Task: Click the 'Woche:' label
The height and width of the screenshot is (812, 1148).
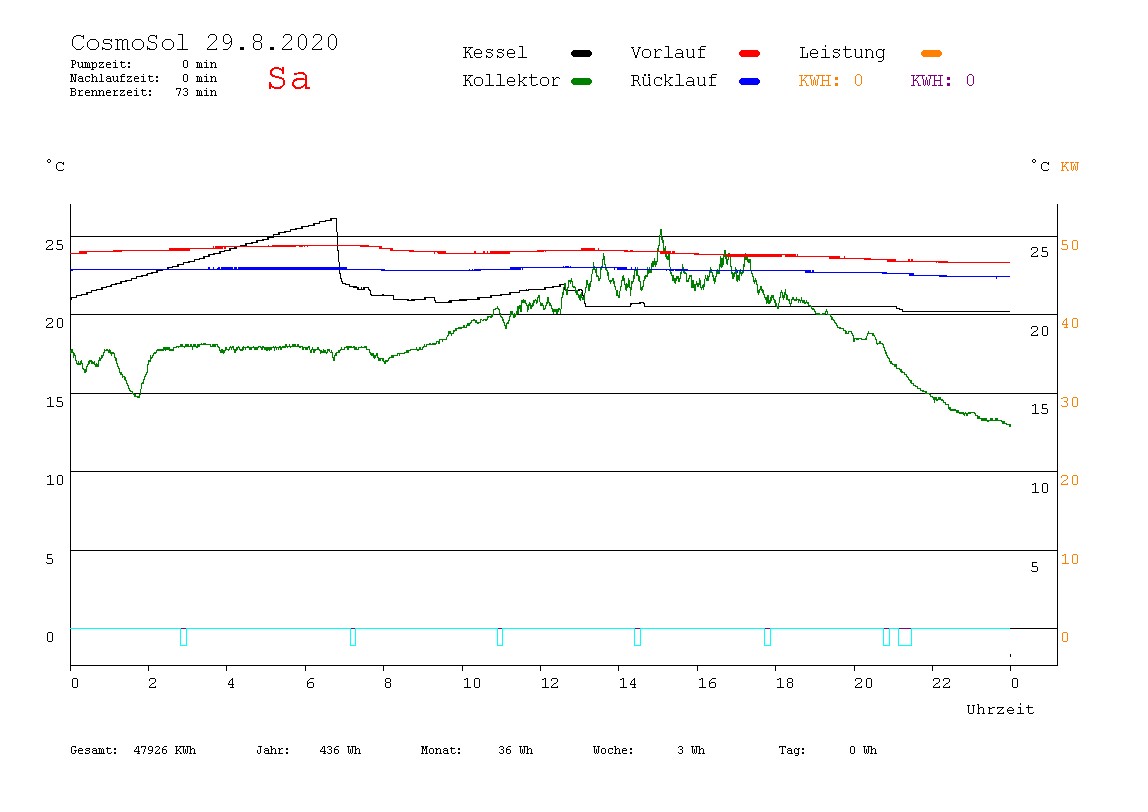Action: point(613,750)
